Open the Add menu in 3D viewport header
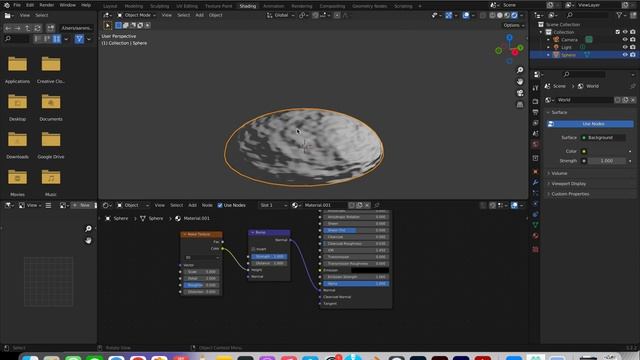Image resolution: width=640 pixels, height=360 pixels. coord(199,15)
